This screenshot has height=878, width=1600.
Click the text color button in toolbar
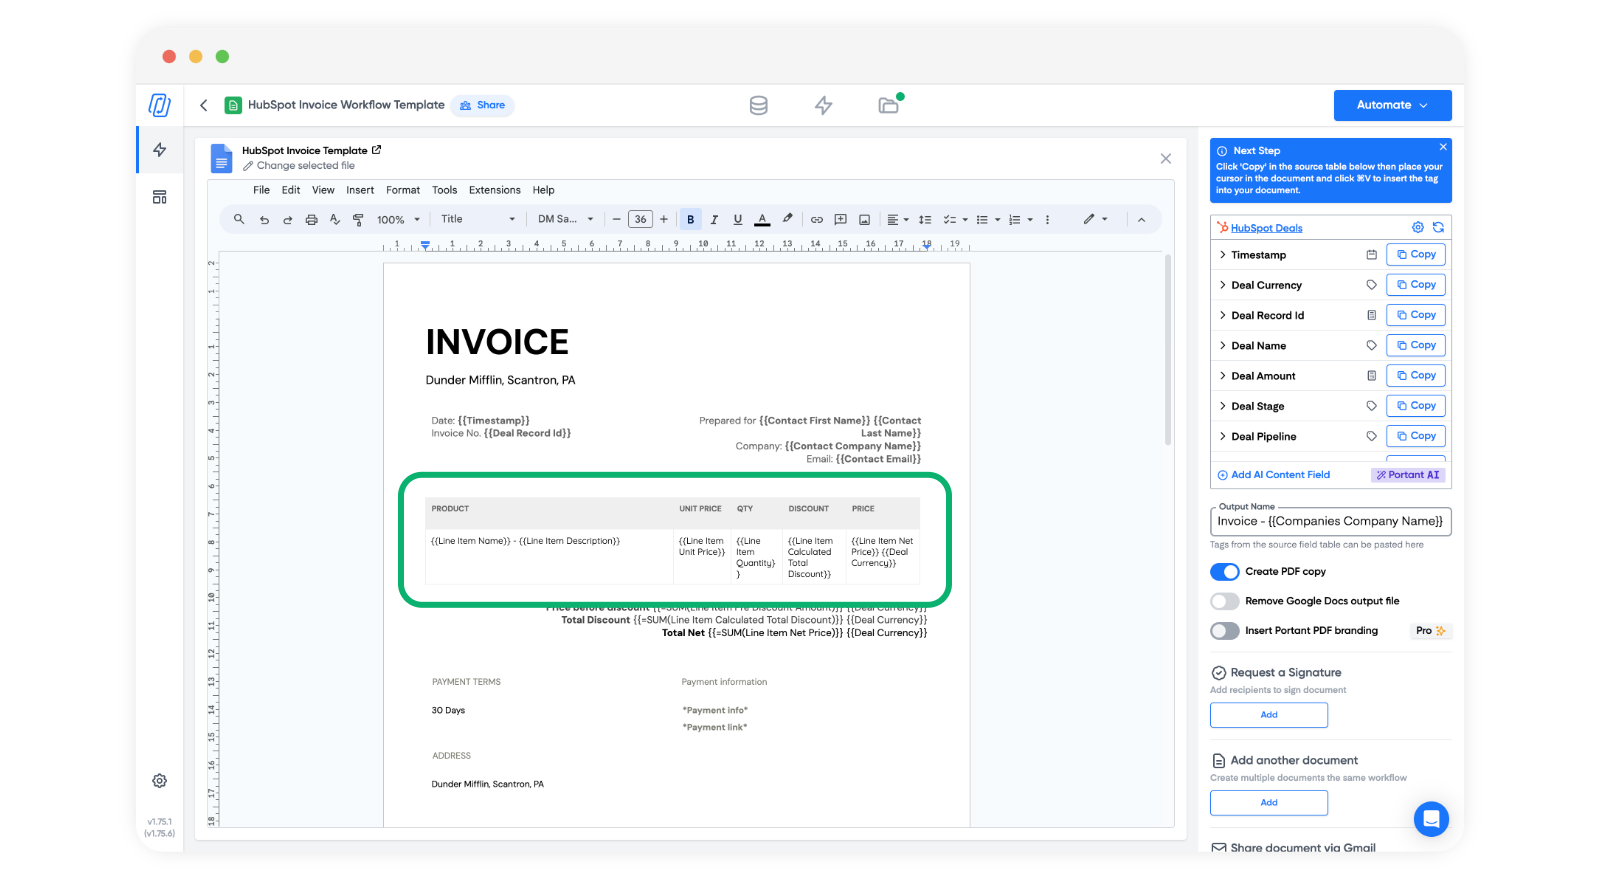762,219
